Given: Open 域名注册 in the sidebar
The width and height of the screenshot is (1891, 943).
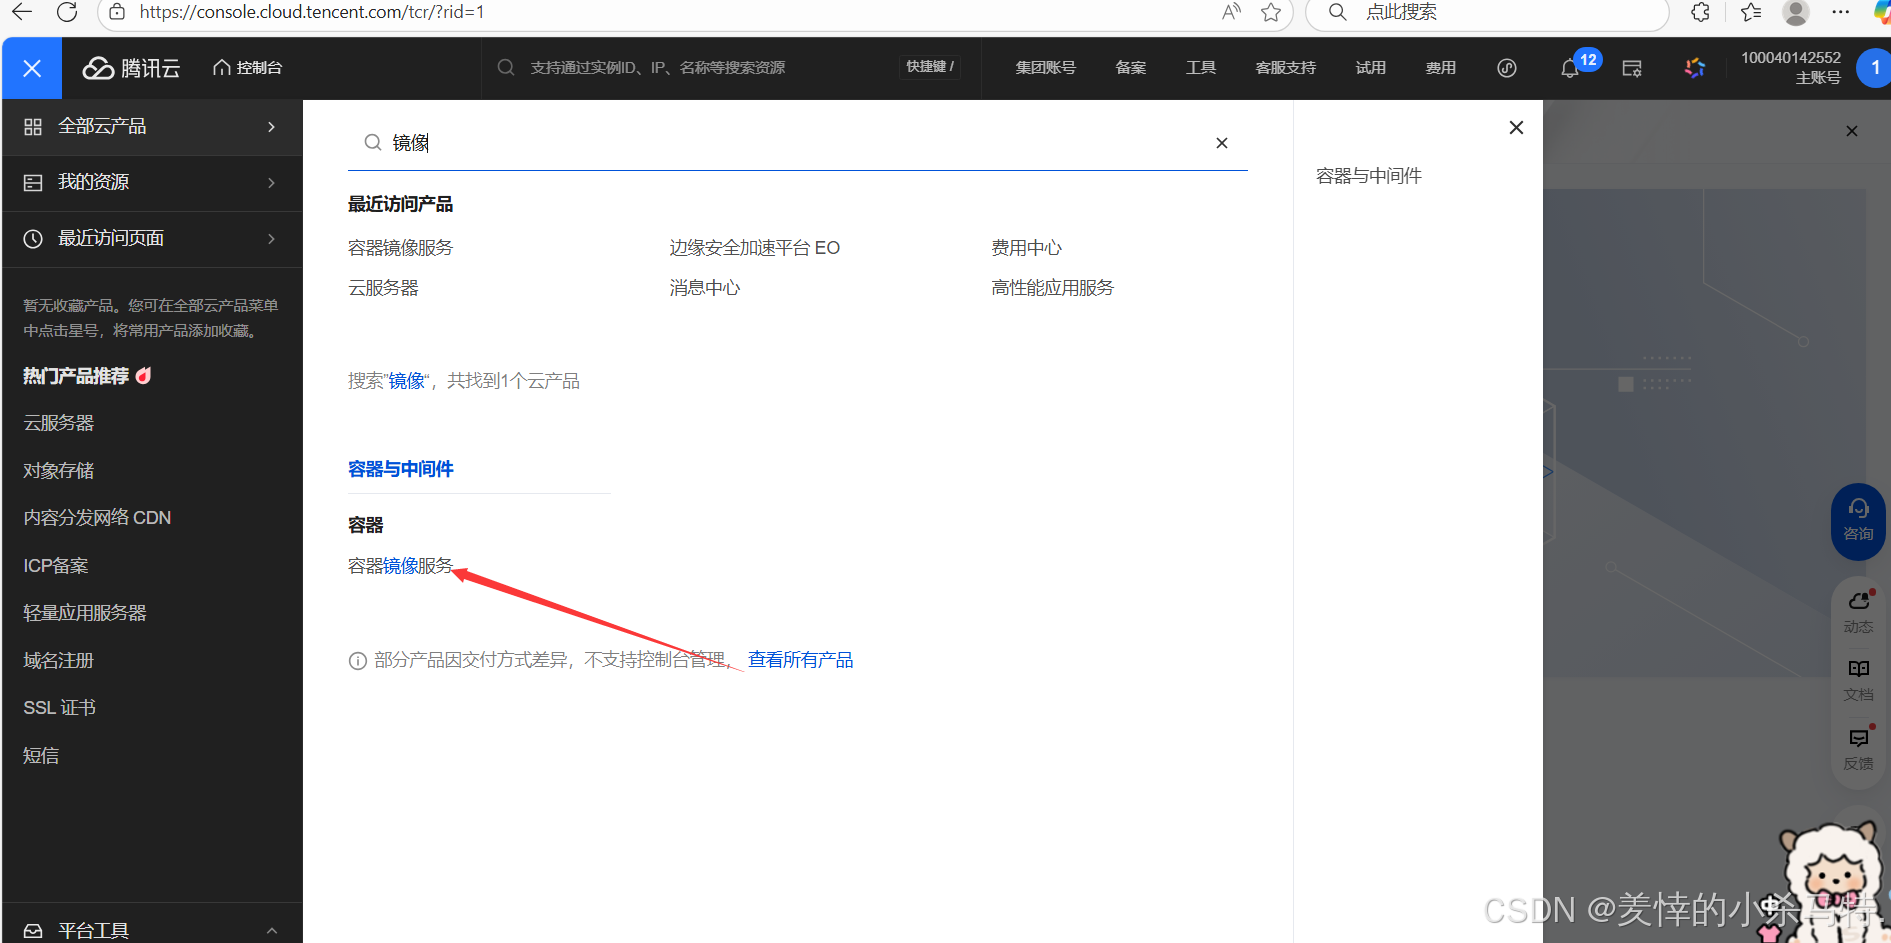Looking at the screenshot, I should pyautogui.click(x=59, y=661).
